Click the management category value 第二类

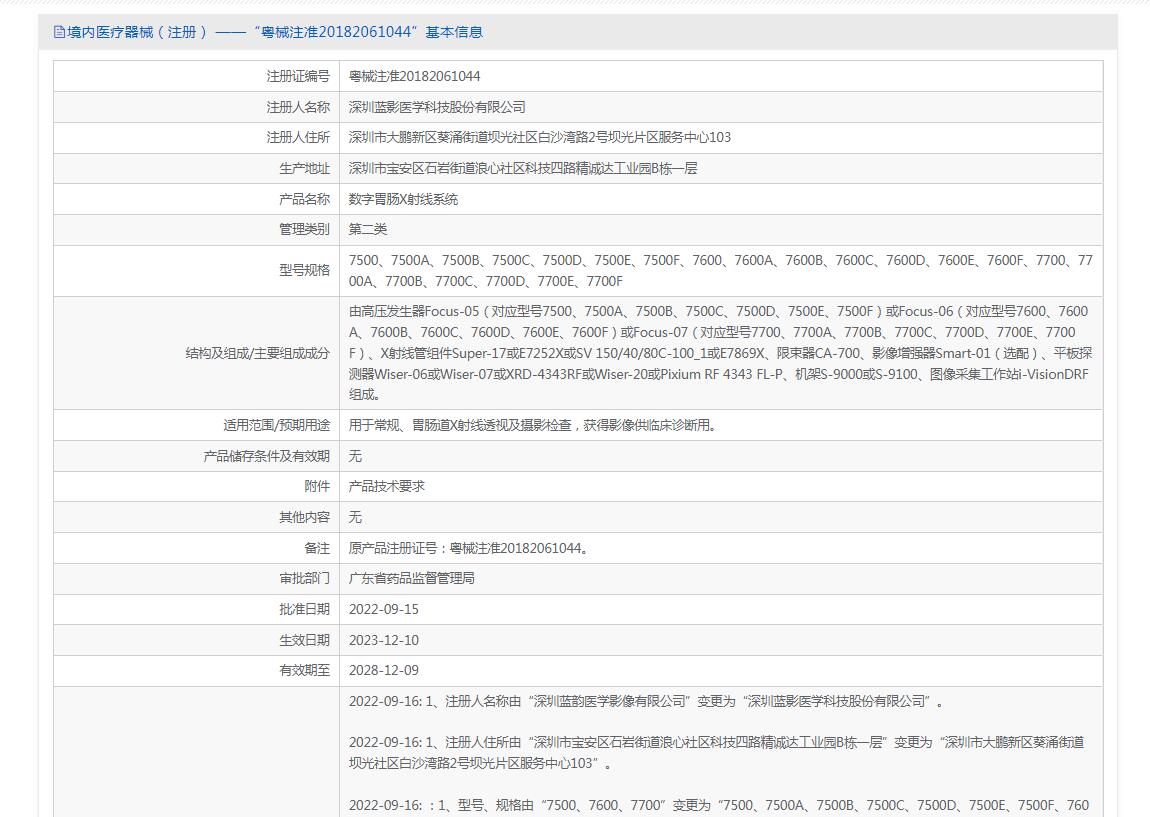(367, 229)
